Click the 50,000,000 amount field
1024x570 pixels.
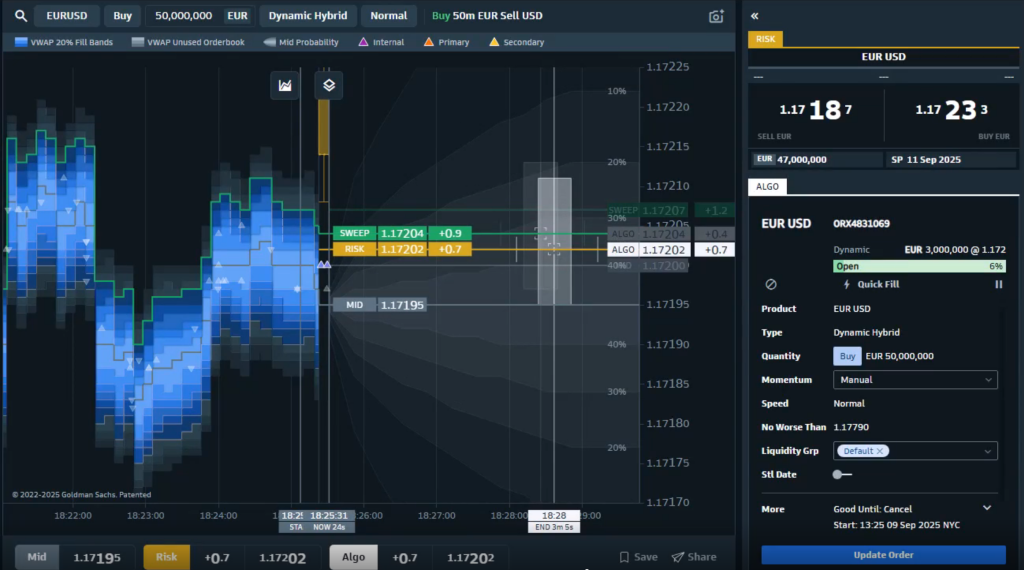[183, 16]
